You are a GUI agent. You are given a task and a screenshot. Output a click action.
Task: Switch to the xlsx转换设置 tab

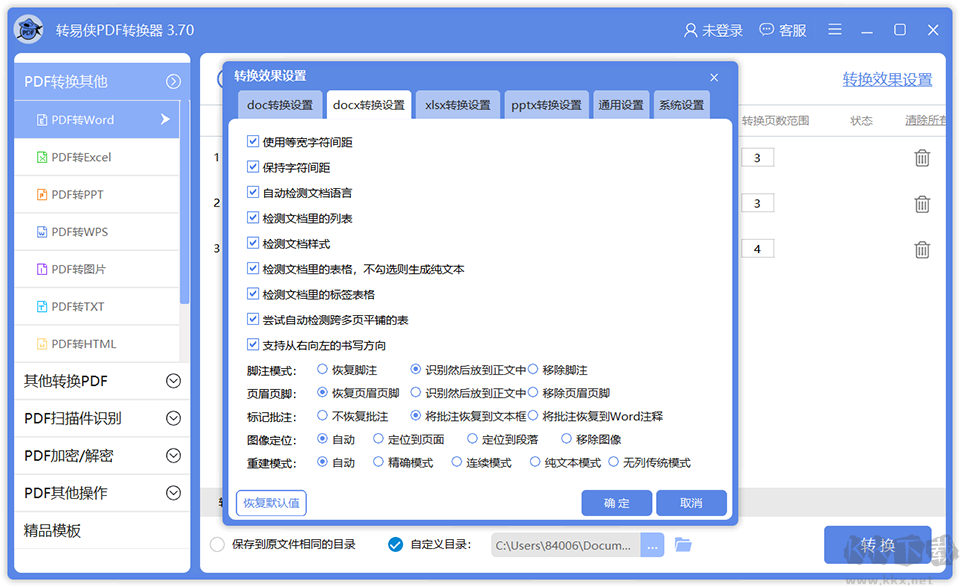458,103
